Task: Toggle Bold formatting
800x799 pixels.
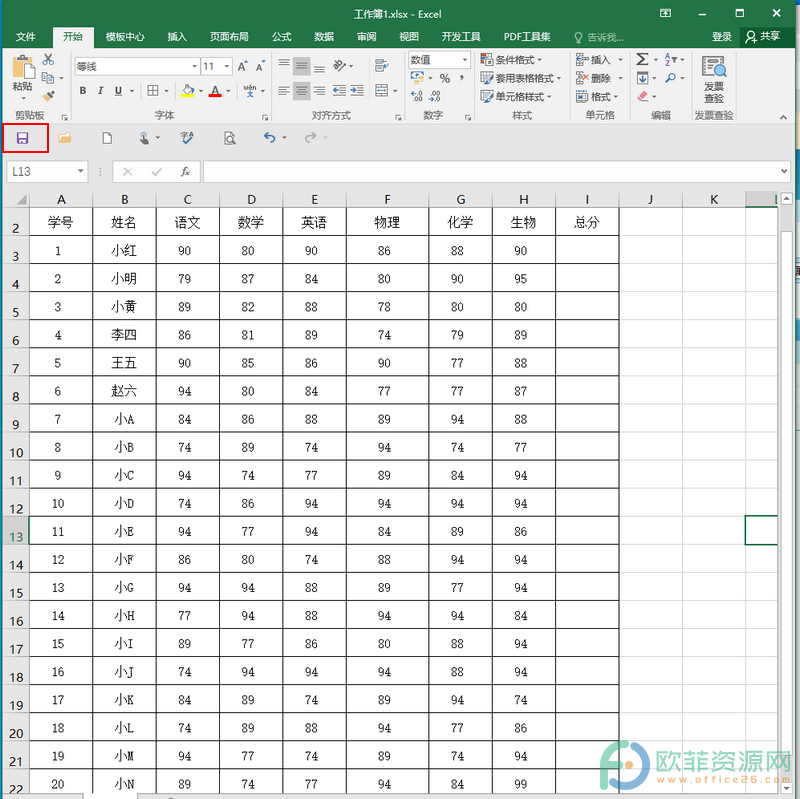Action: tap(83, 91)
